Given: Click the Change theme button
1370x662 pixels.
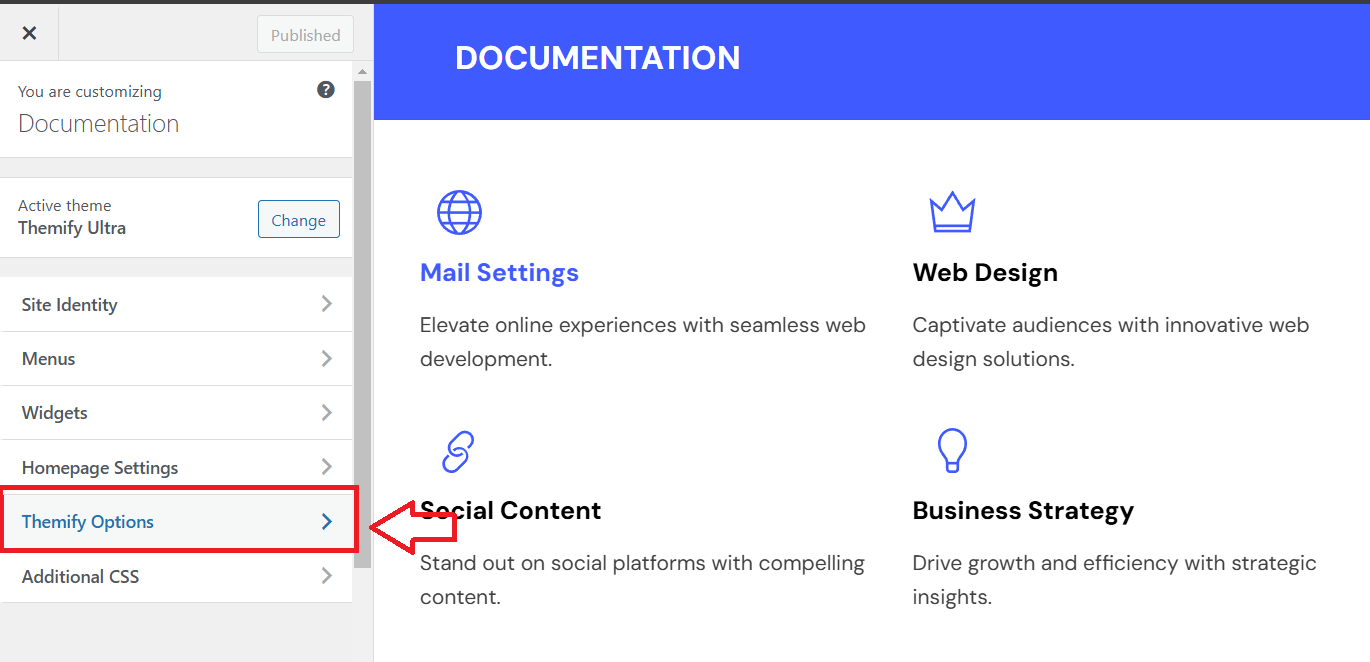Looking at the screenshot, I should [298, 218].
